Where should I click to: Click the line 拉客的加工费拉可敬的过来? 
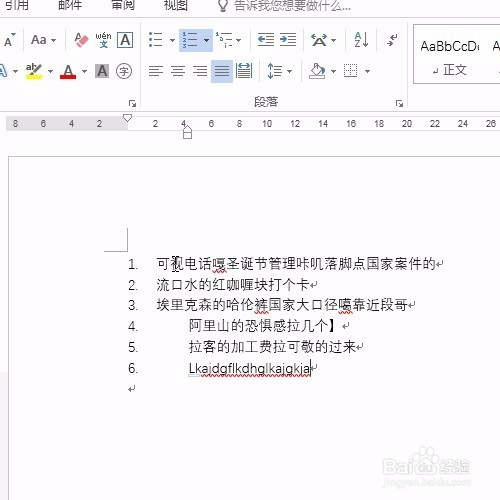pos(272,347)
